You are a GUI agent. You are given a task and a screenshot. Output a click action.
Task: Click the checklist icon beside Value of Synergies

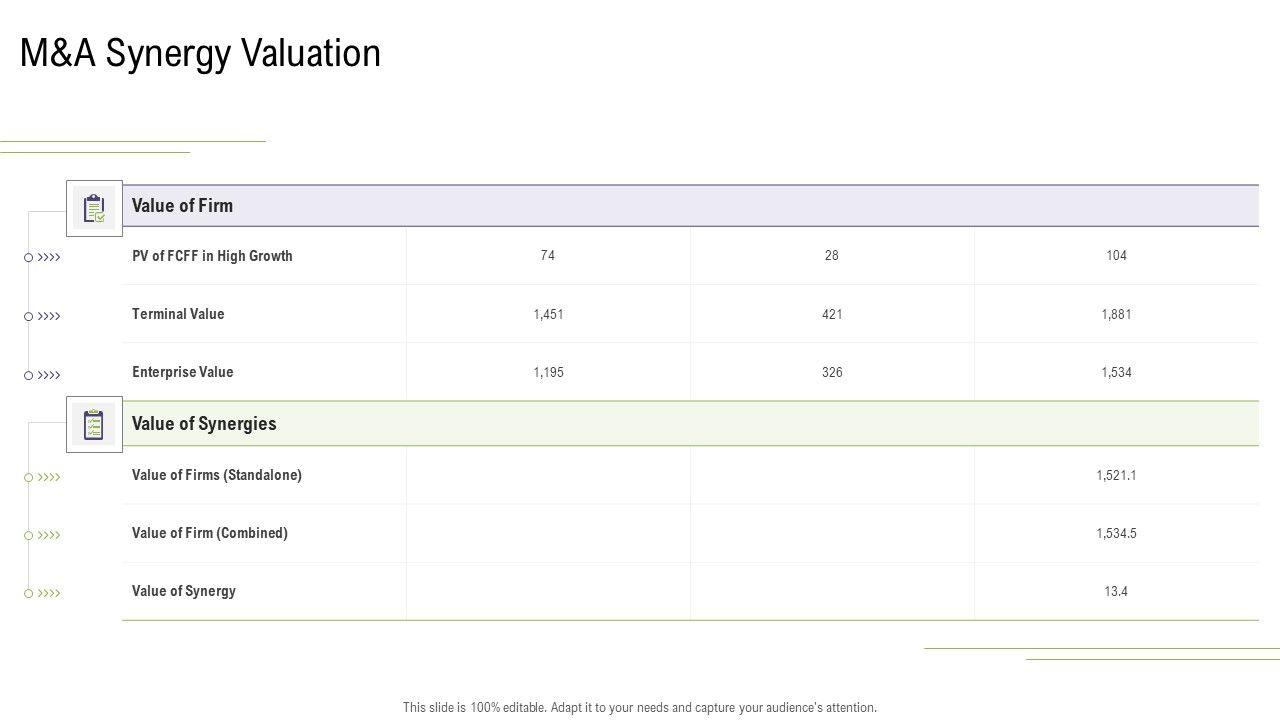pos(94,424)
